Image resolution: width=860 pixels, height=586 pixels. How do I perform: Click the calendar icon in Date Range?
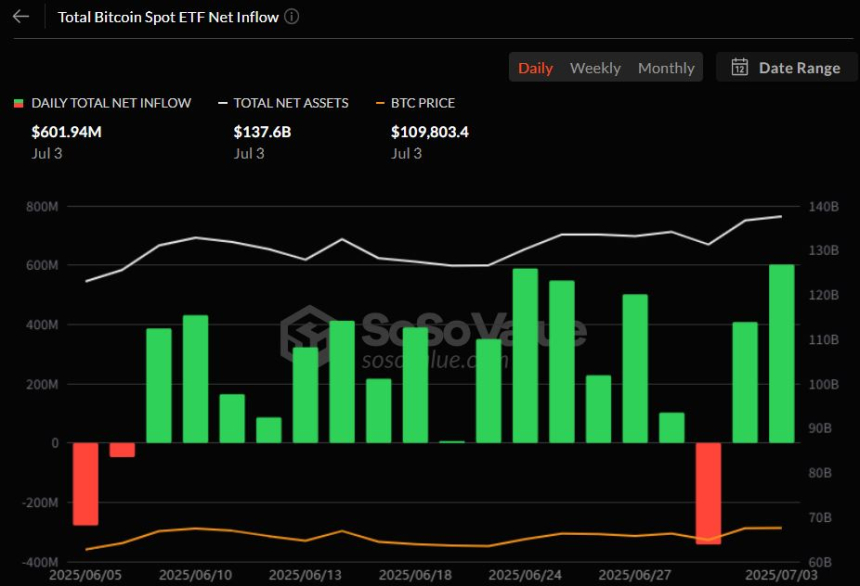[740, 68]
